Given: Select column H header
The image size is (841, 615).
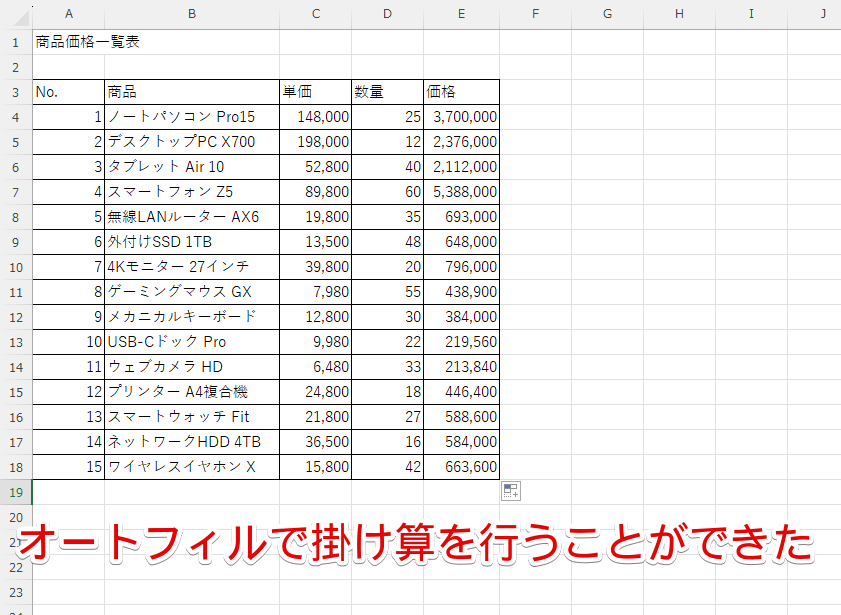Looking at the screenshot, I should (679, 14).
